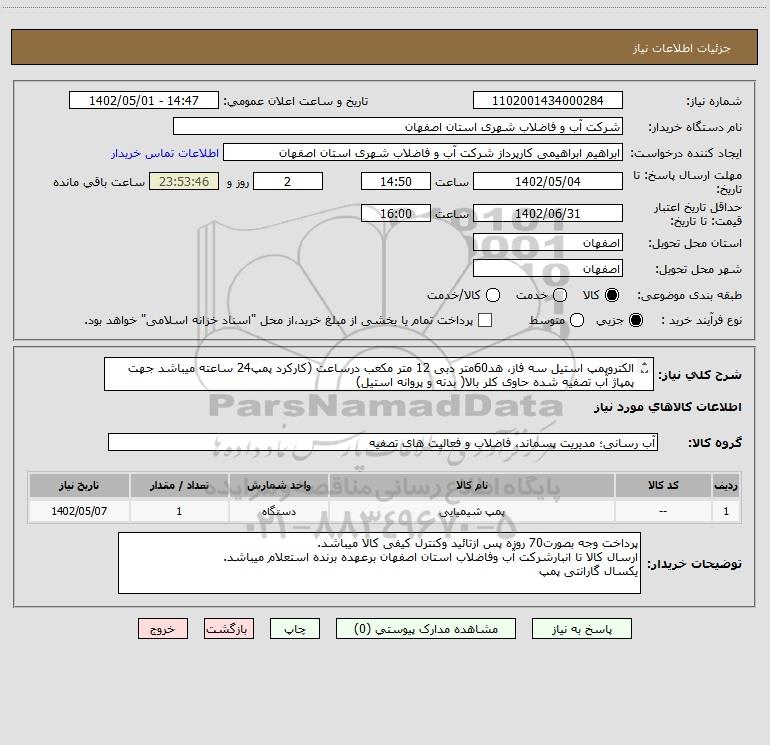The image size is (770, 745).
Task: Select the جزیی purchase type radio
Action: tap(636, 320)
